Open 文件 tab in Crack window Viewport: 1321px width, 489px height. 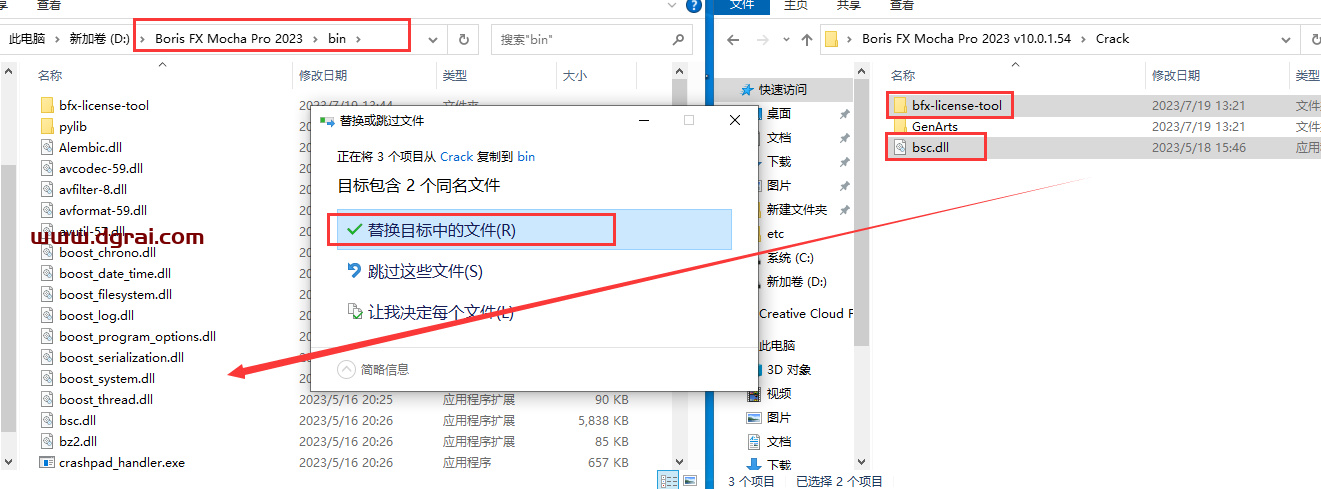[x=742, y=5]
